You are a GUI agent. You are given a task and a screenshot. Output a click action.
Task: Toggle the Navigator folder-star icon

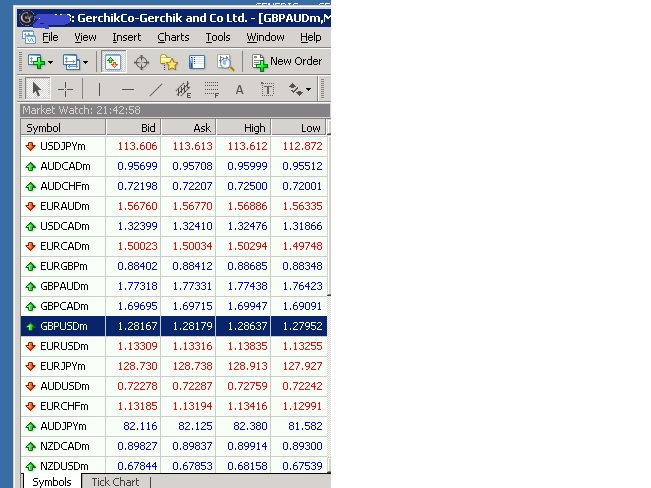click(169, 62)
